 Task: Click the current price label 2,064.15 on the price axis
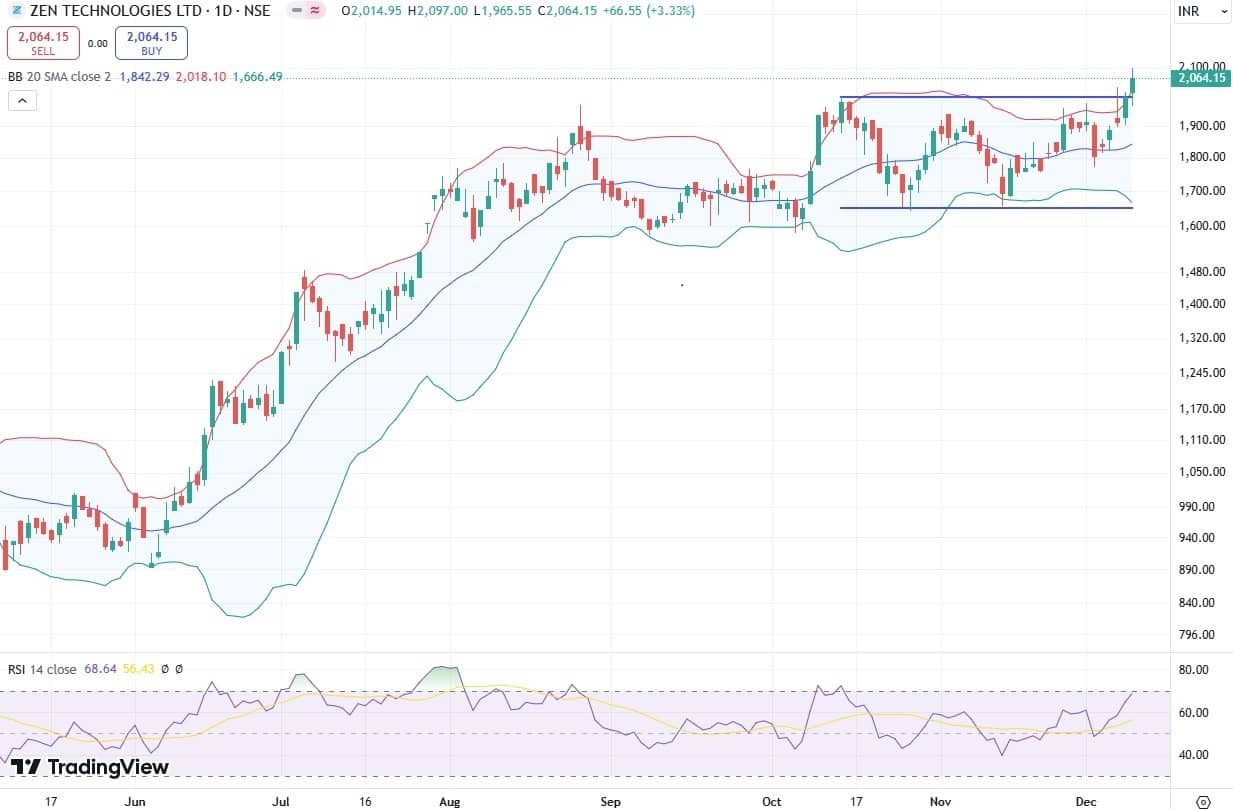pos(1202,78)
